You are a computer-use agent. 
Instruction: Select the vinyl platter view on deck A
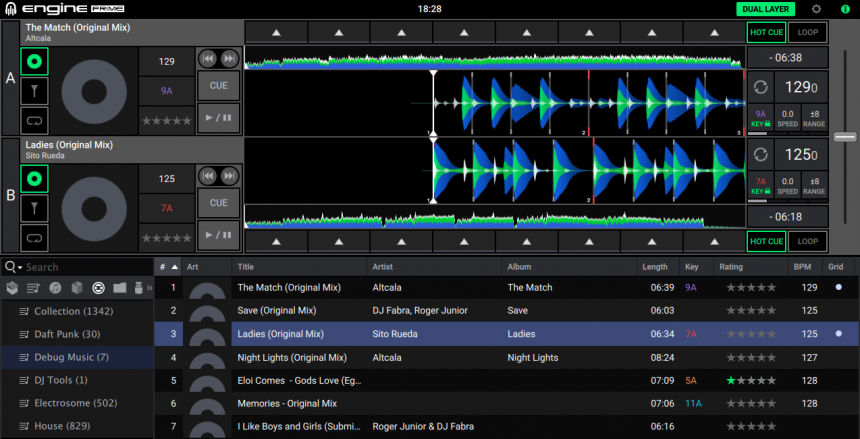[34, 62]
